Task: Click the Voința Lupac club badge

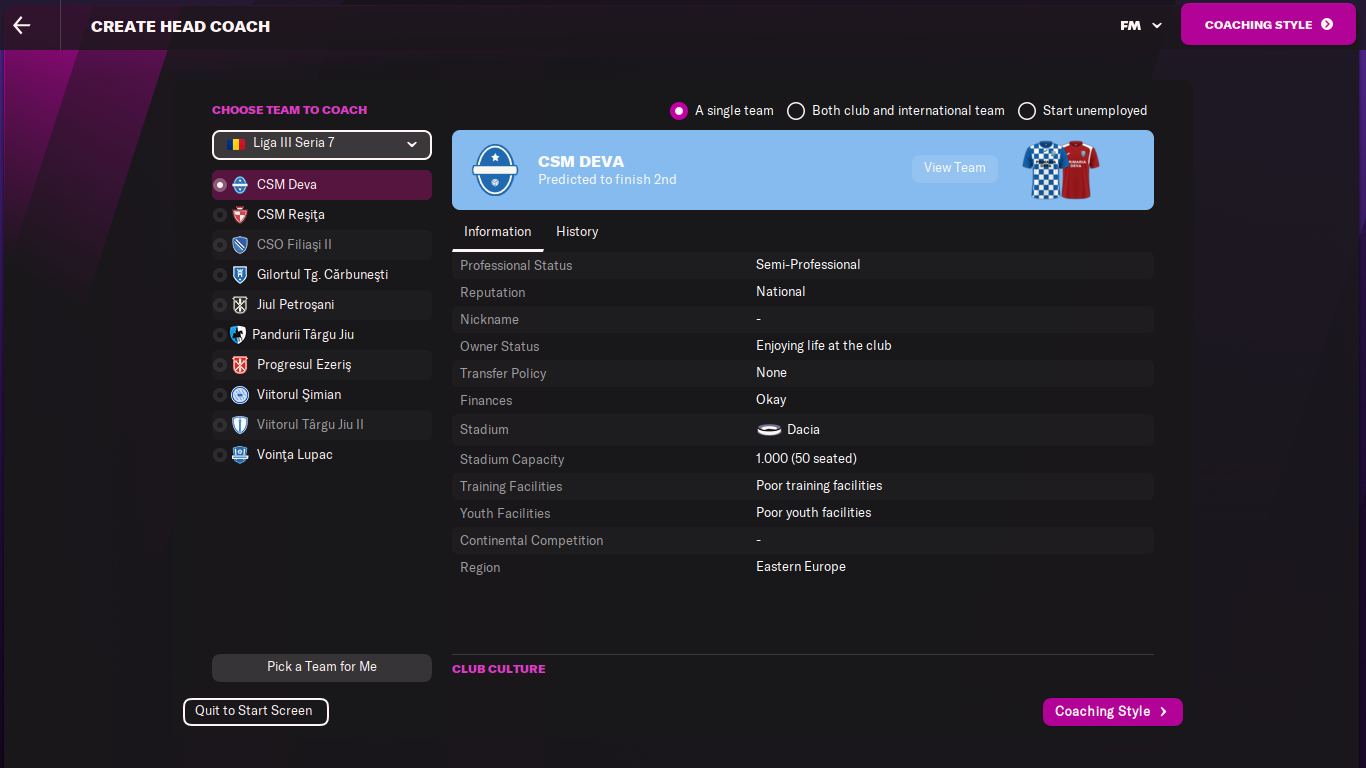Action: coord(240,455)
